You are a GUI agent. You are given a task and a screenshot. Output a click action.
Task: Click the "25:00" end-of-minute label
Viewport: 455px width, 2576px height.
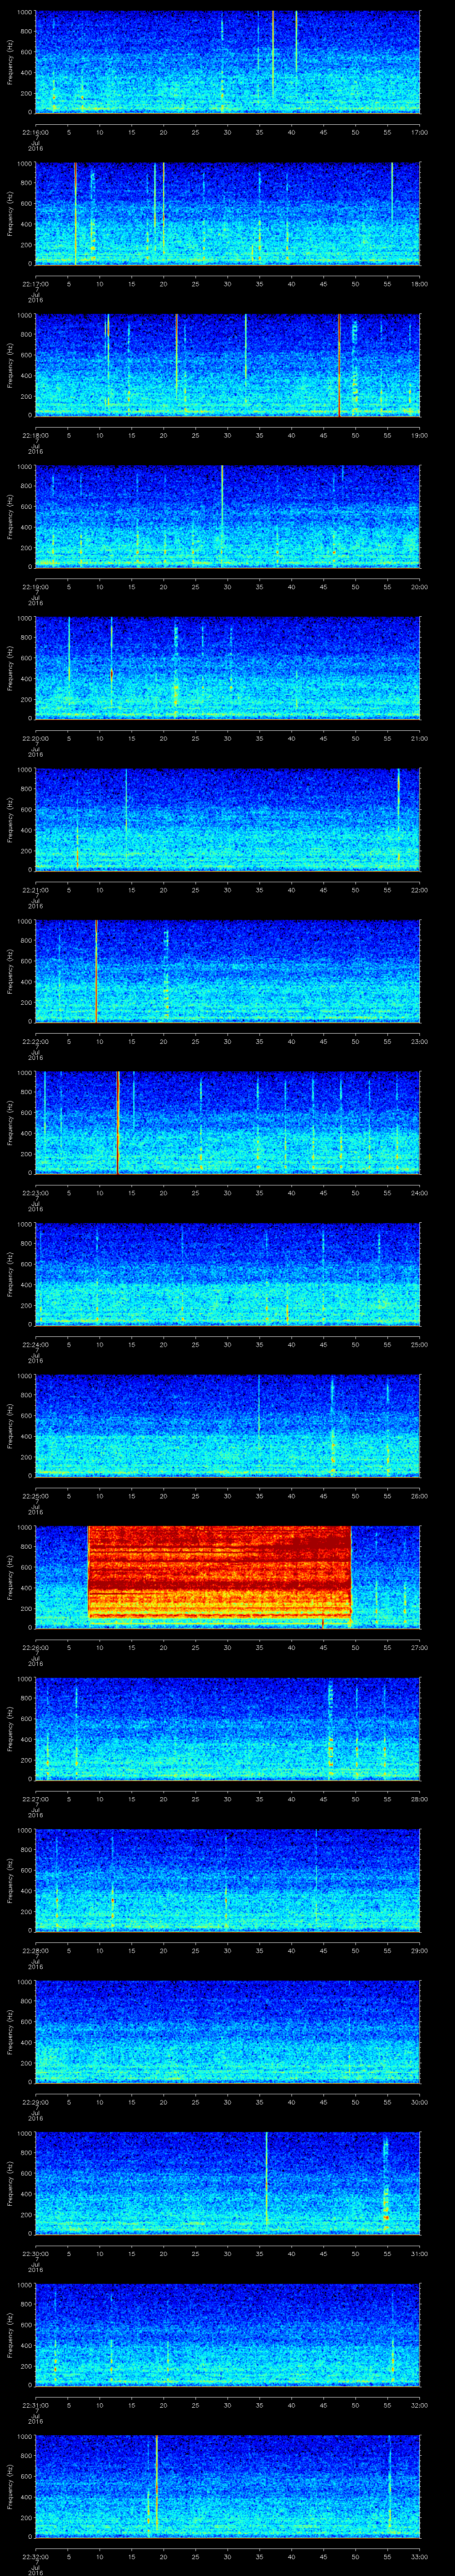click(x=419, y=1344)
